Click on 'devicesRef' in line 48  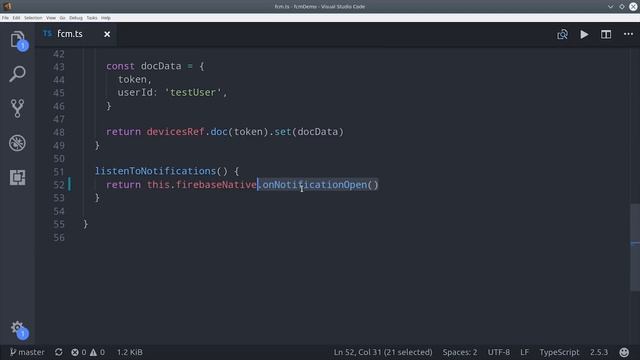[175, 132]
